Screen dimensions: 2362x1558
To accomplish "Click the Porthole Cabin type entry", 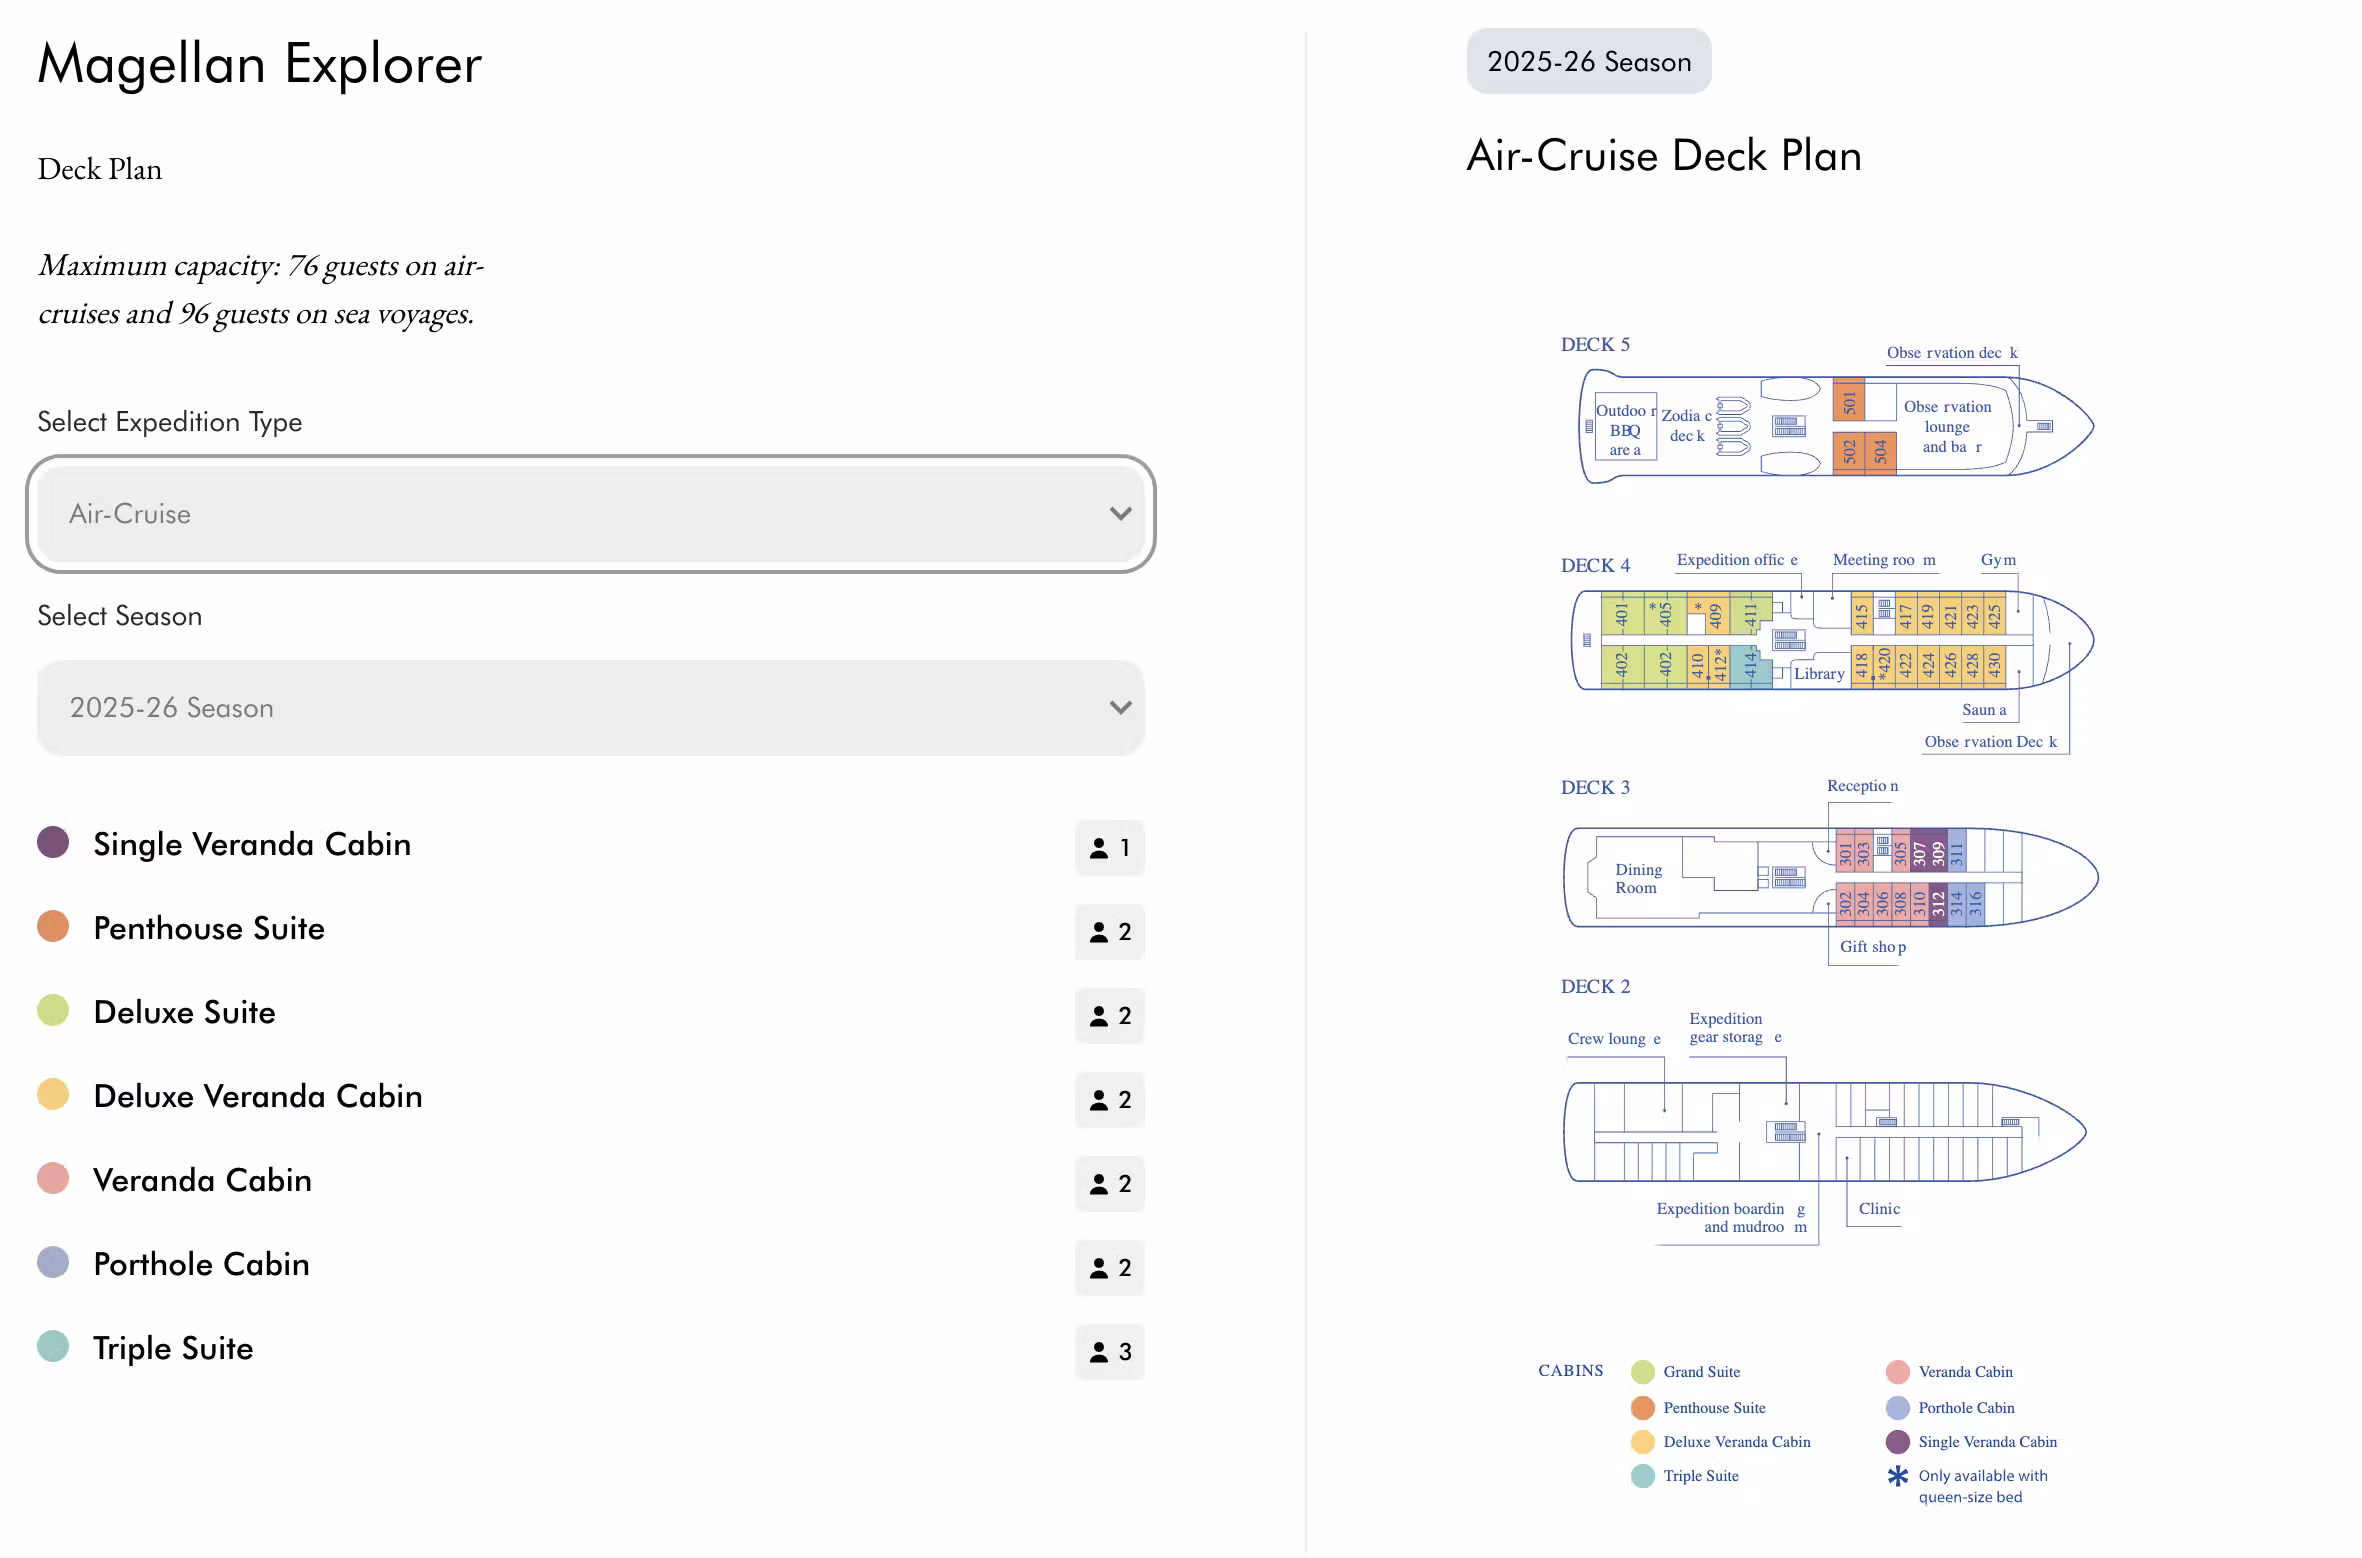I will pos(201,1264).
